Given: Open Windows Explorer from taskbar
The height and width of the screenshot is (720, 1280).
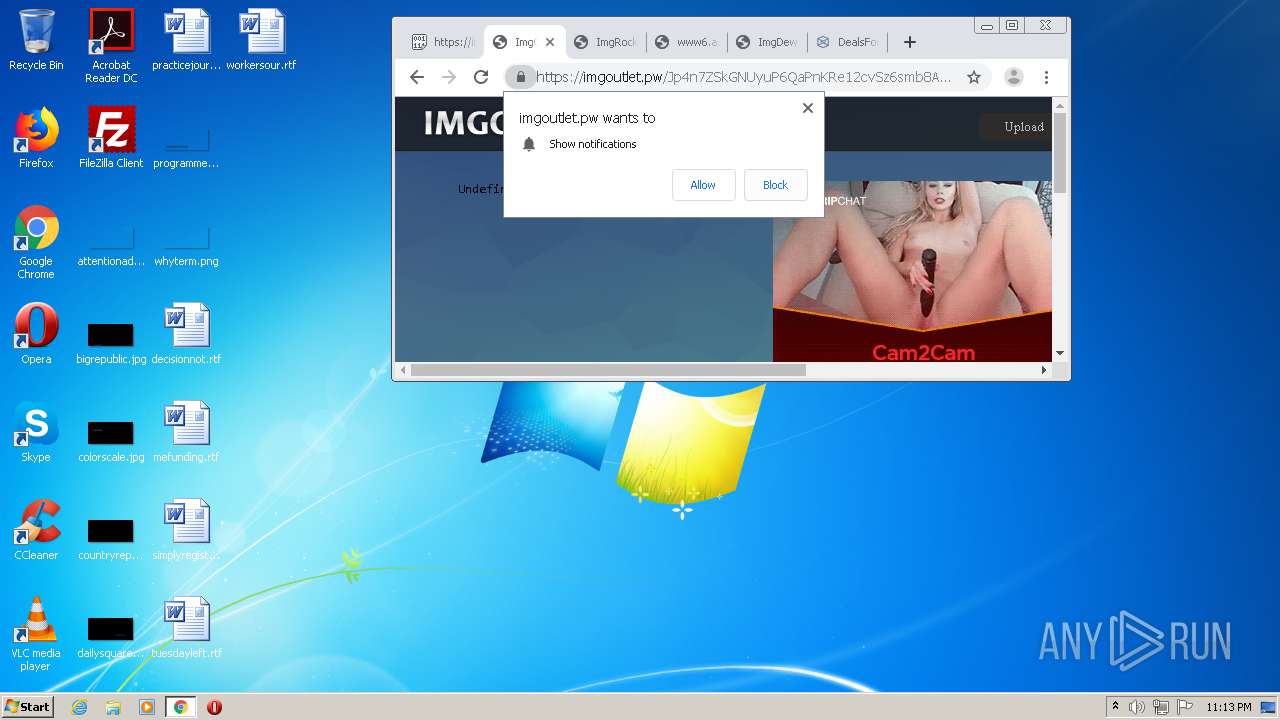Looking at the screenshot, I should click(113, 707).
